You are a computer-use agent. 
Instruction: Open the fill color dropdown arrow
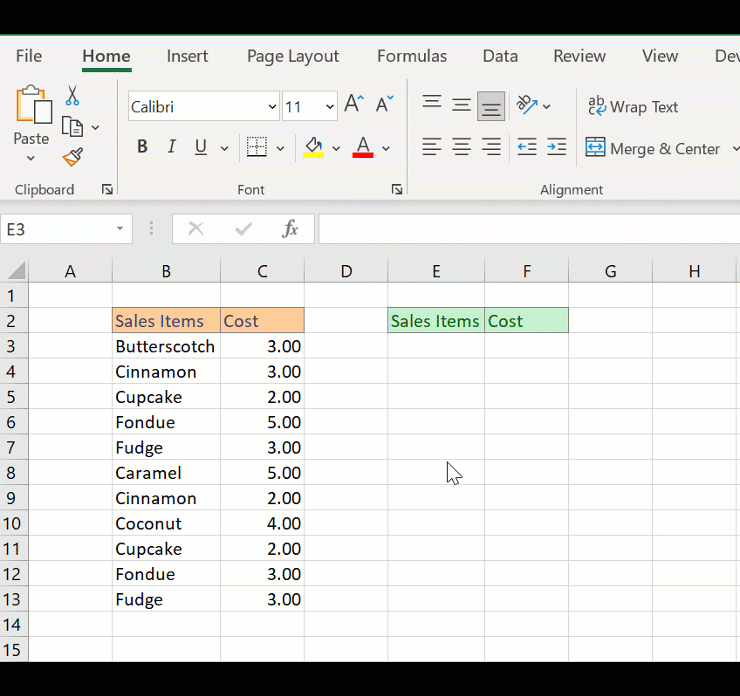(336, 149)
